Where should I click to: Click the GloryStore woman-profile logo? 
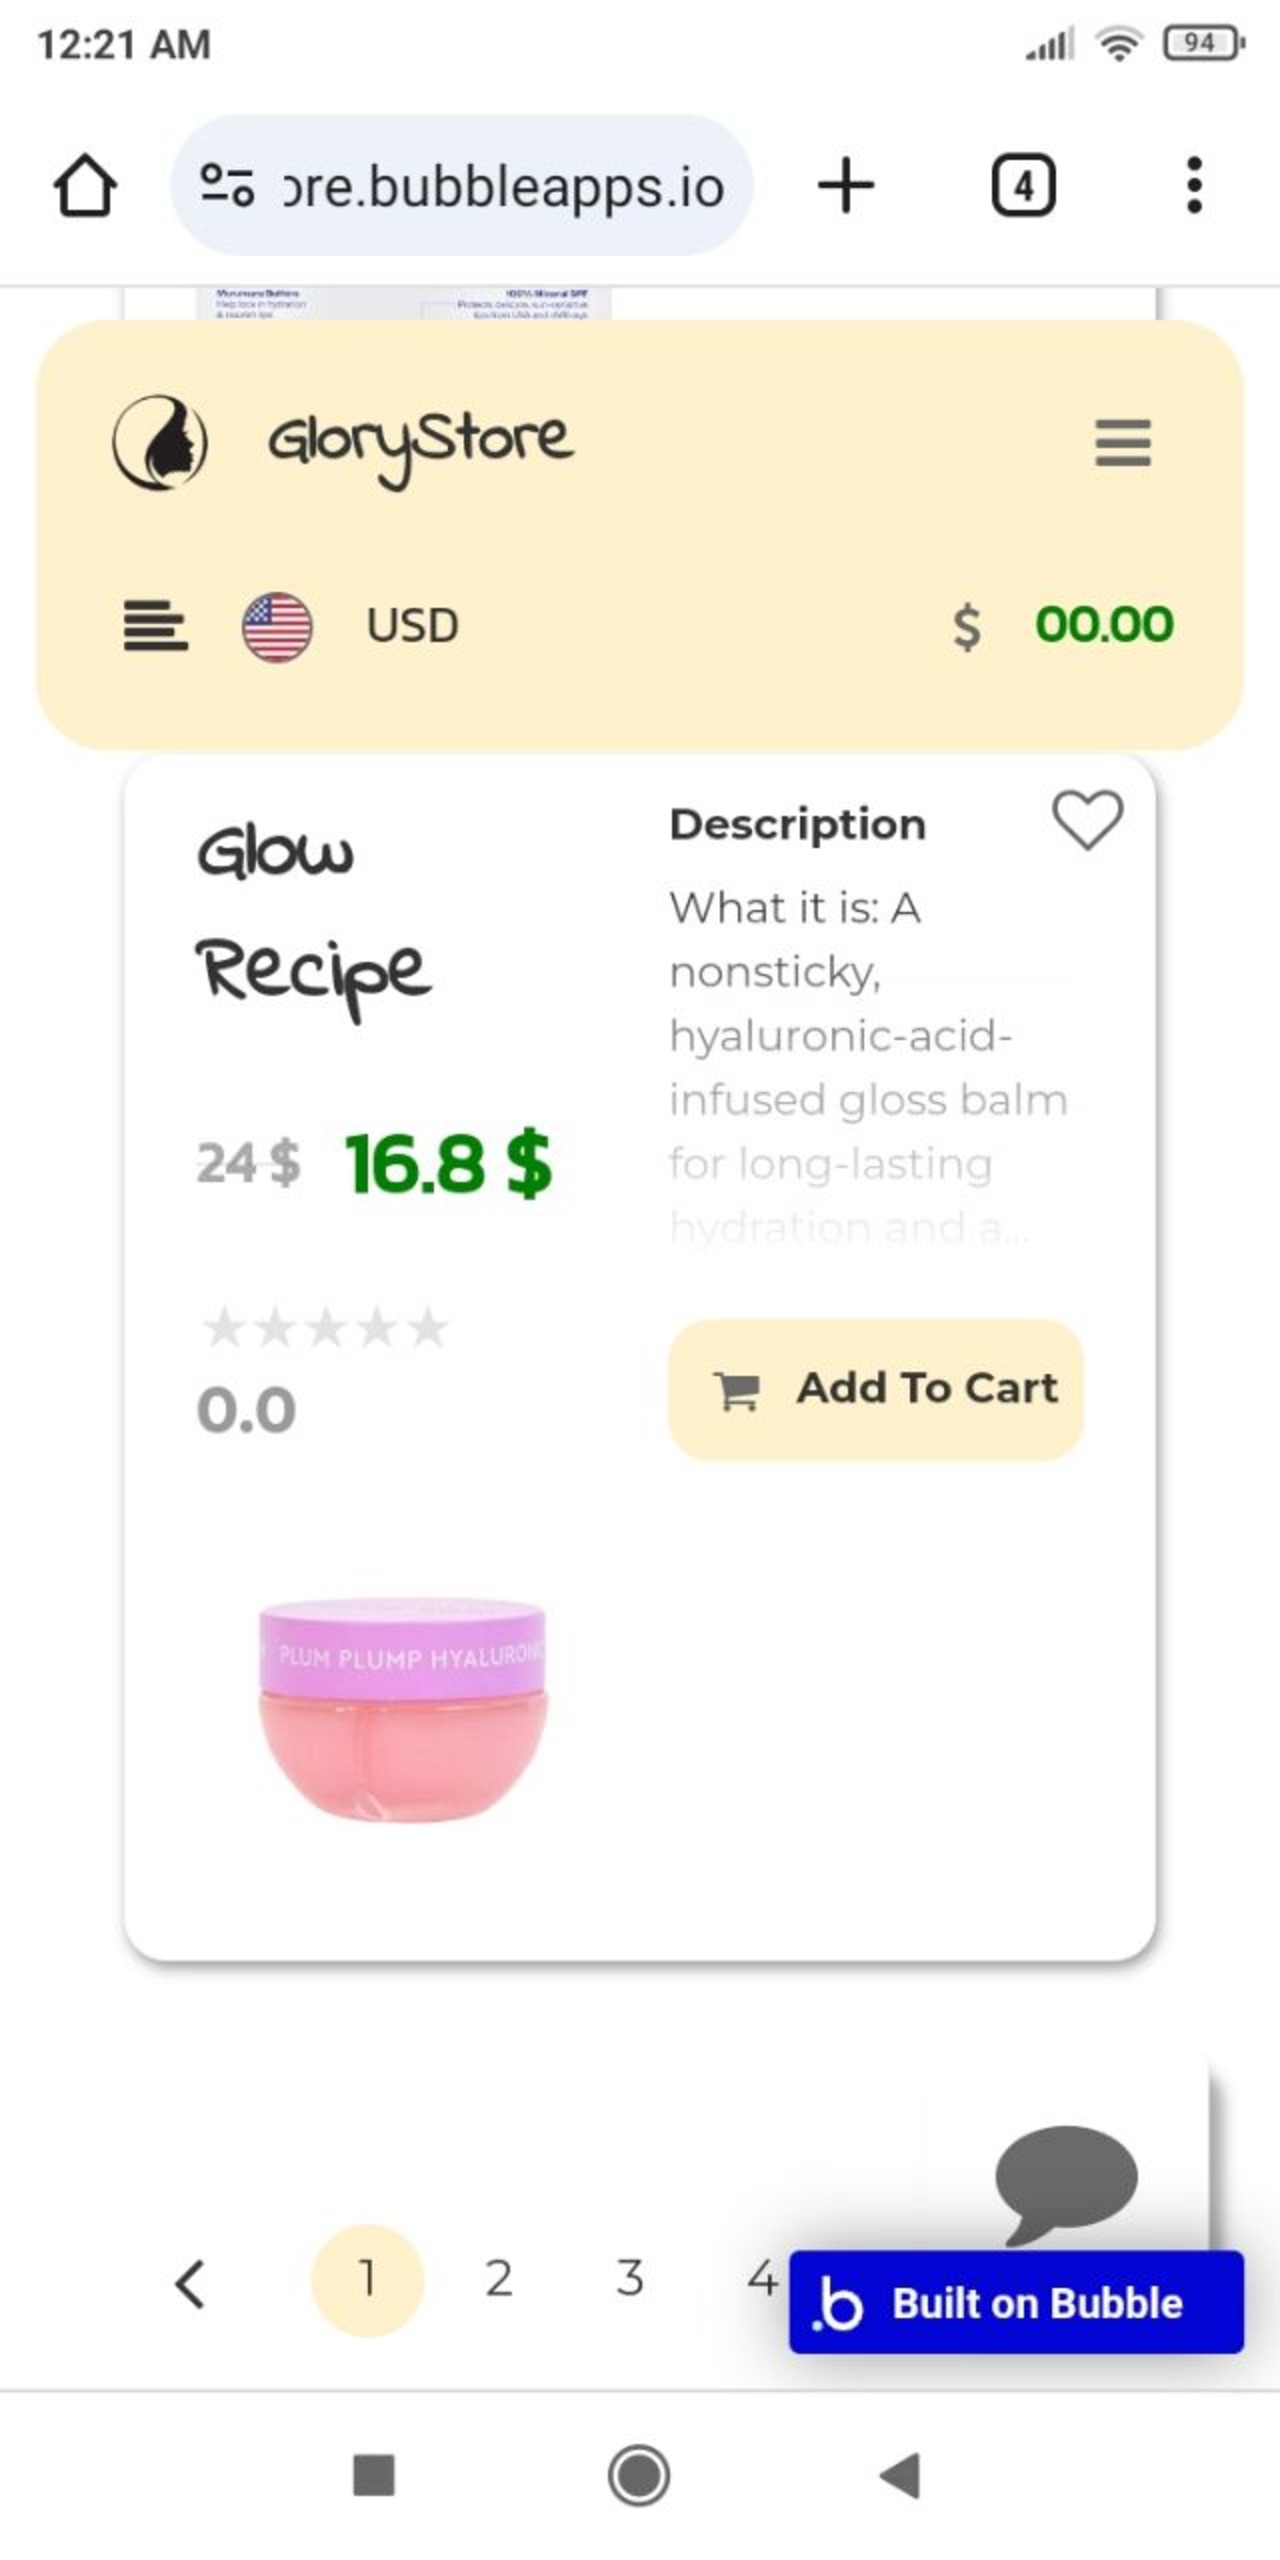coord(160,441)
